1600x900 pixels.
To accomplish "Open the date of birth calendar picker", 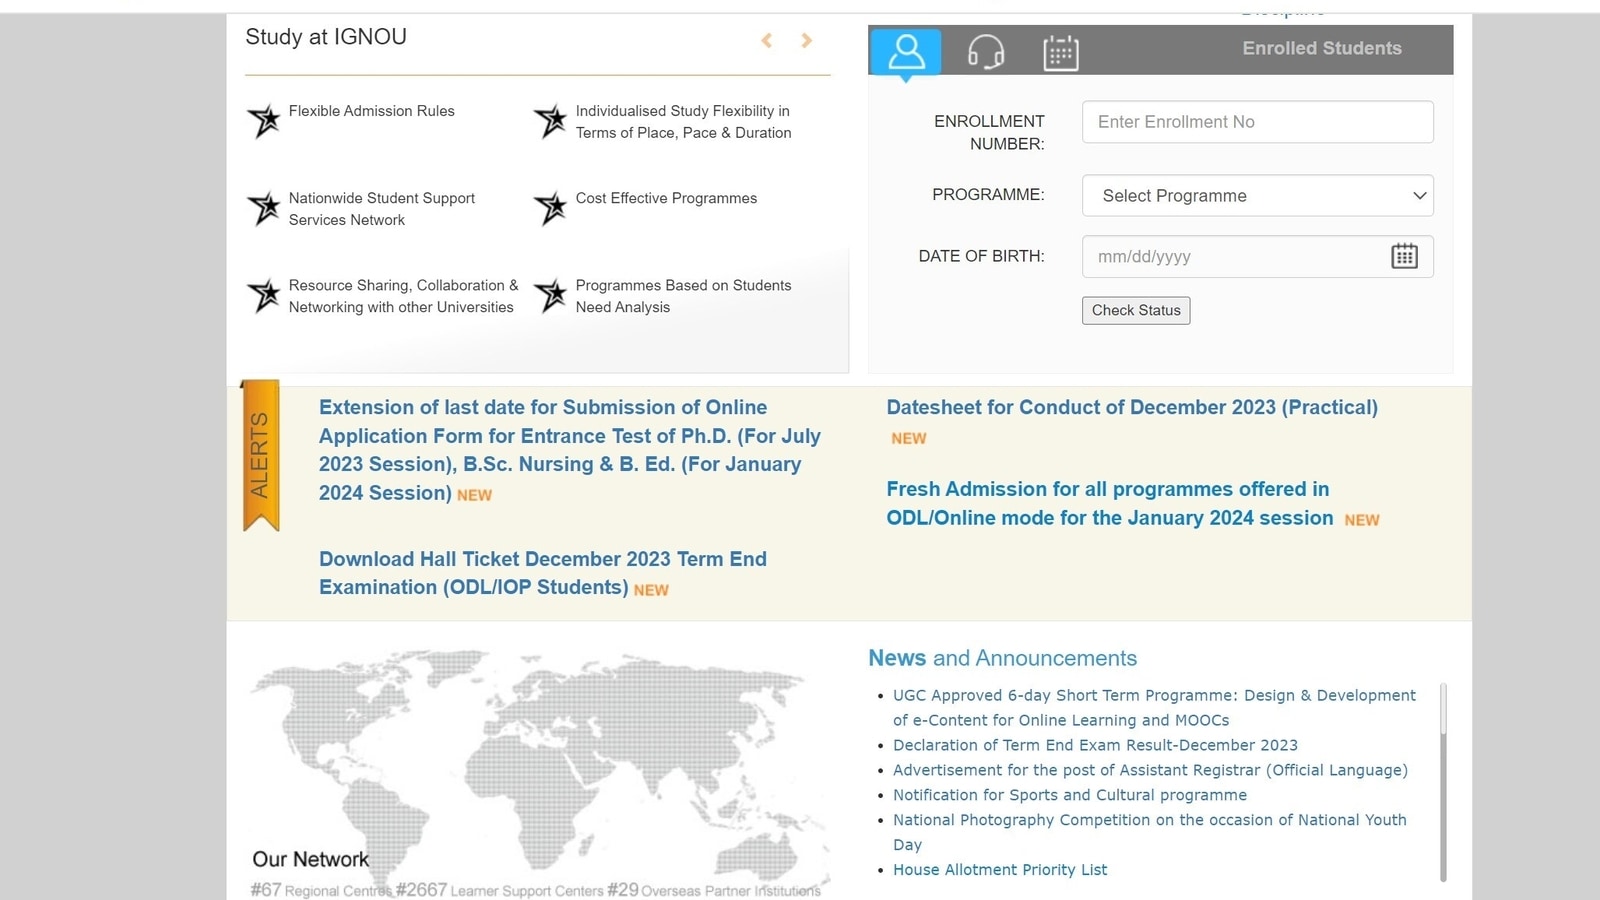I will (1404, 256).
